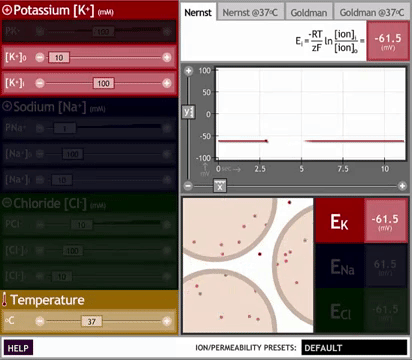This screenshot has height=360, width=412.
Task: Click the [Cl-]i slider knob showing 10
Action: [62, 277]
